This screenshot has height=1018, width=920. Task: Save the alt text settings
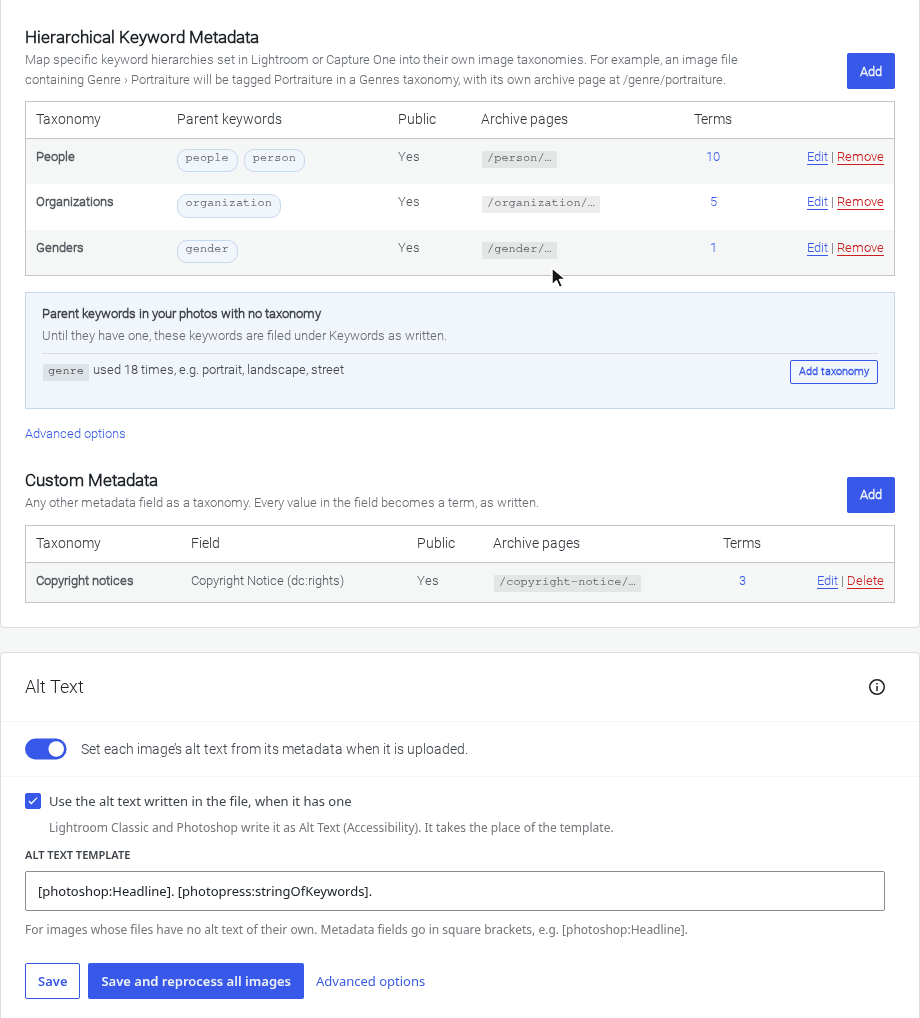pos(53,981)
